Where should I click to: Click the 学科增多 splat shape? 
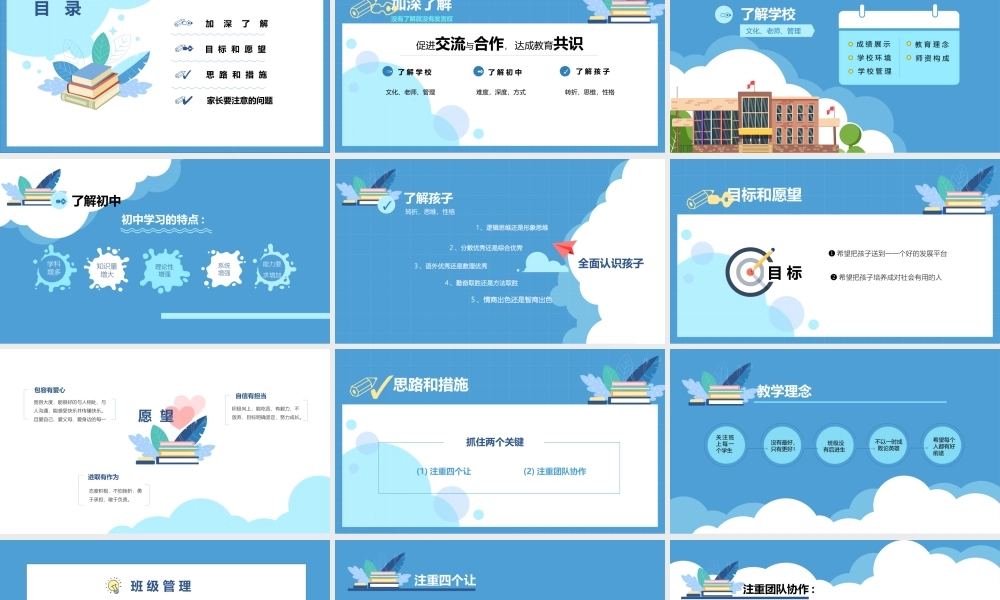point(54,268)
